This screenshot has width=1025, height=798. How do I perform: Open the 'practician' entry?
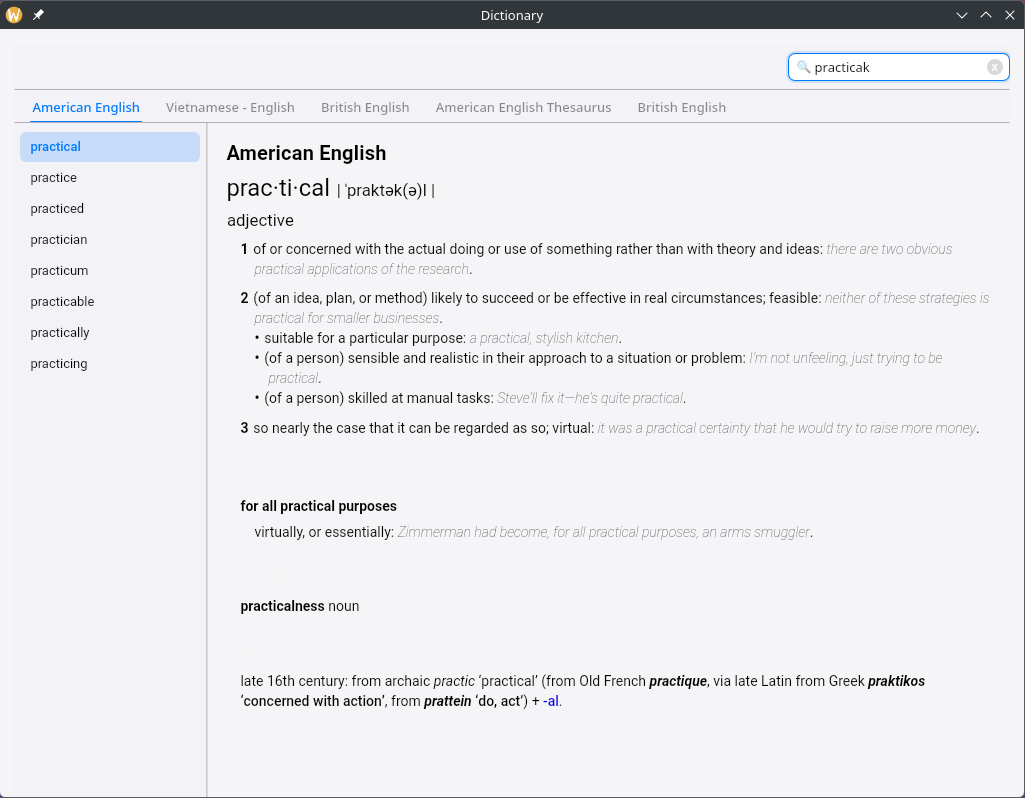click(59, 240)
